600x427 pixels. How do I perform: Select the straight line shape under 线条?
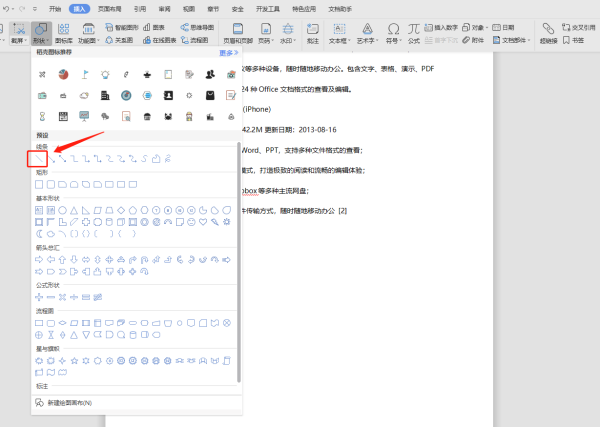tap(38, 159)
